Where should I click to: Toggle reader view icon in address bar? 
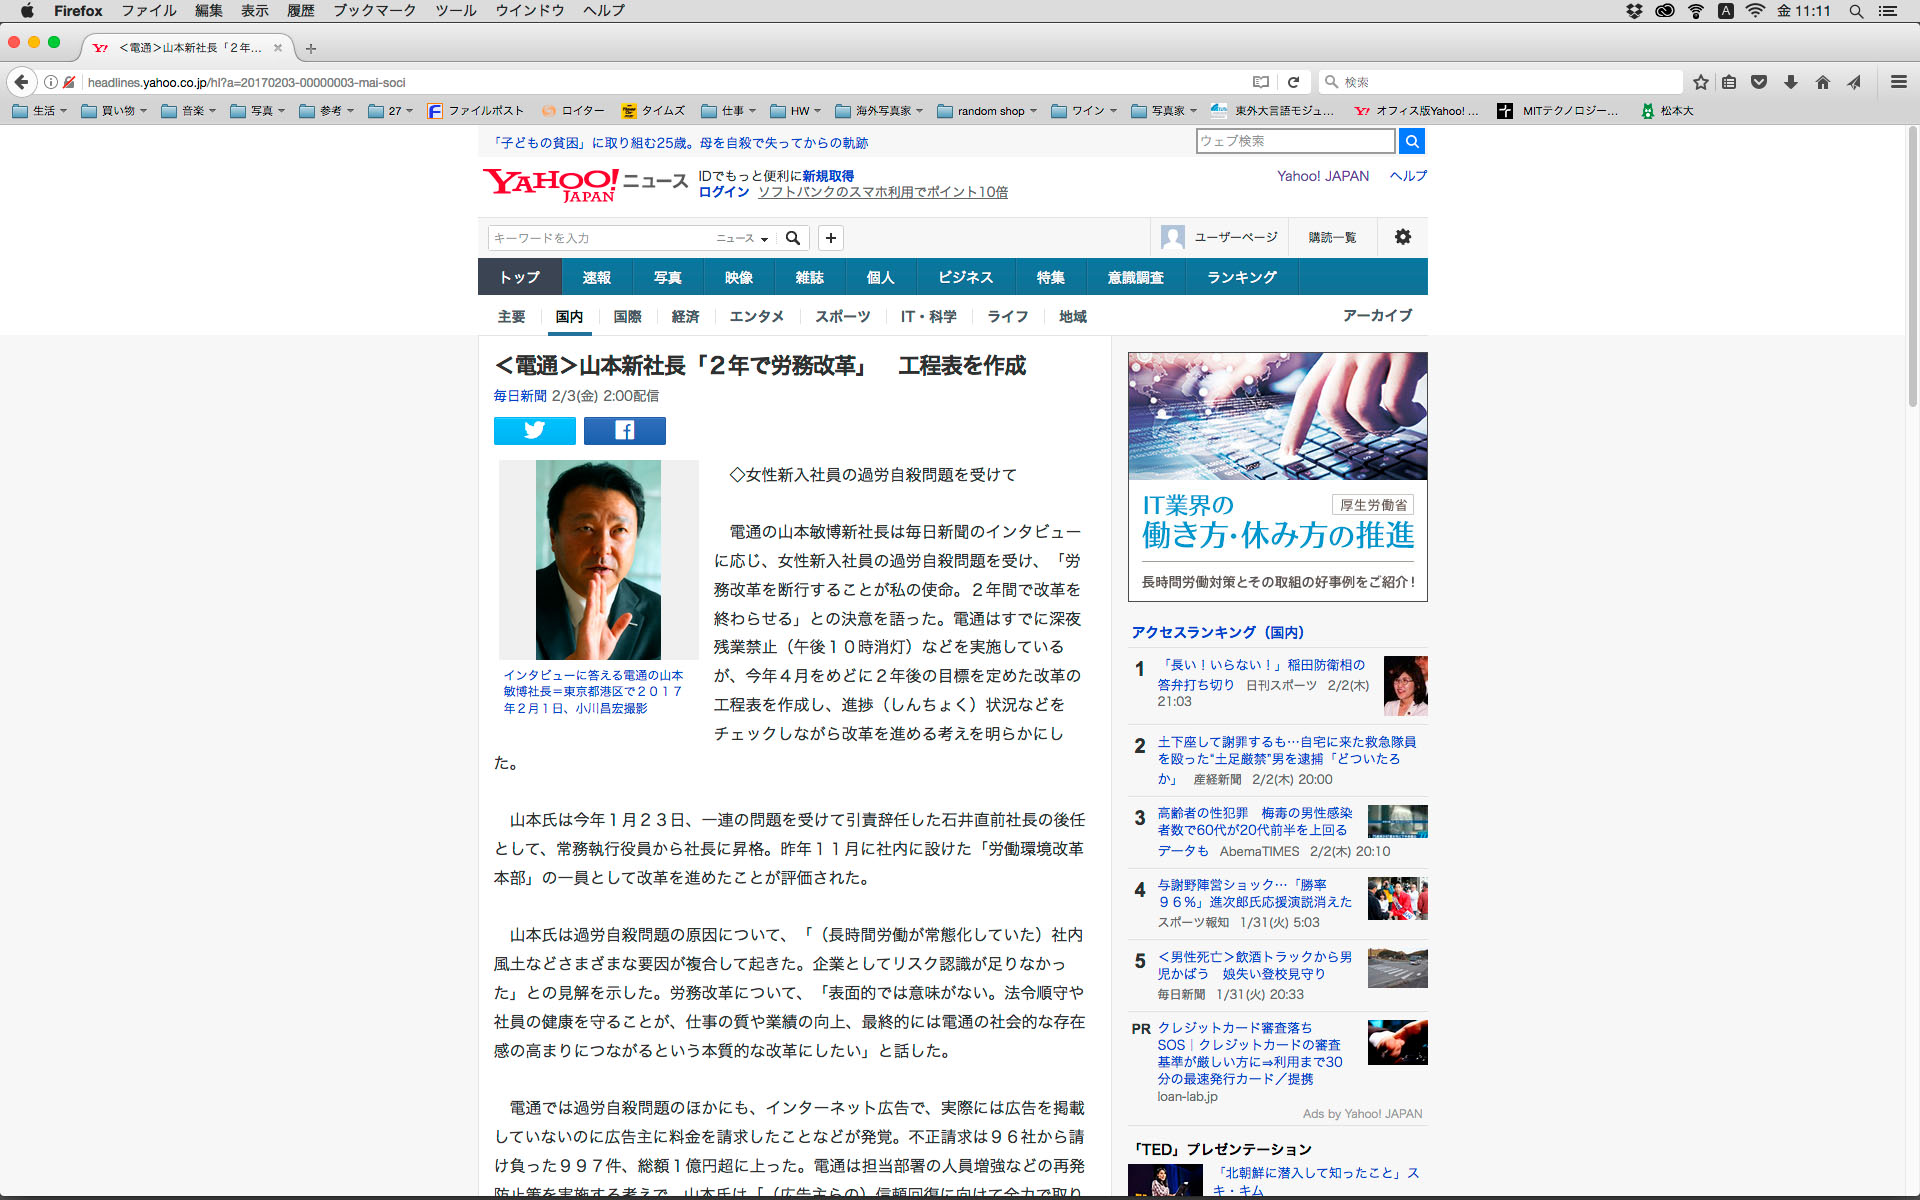click(x=1261, y=82)
